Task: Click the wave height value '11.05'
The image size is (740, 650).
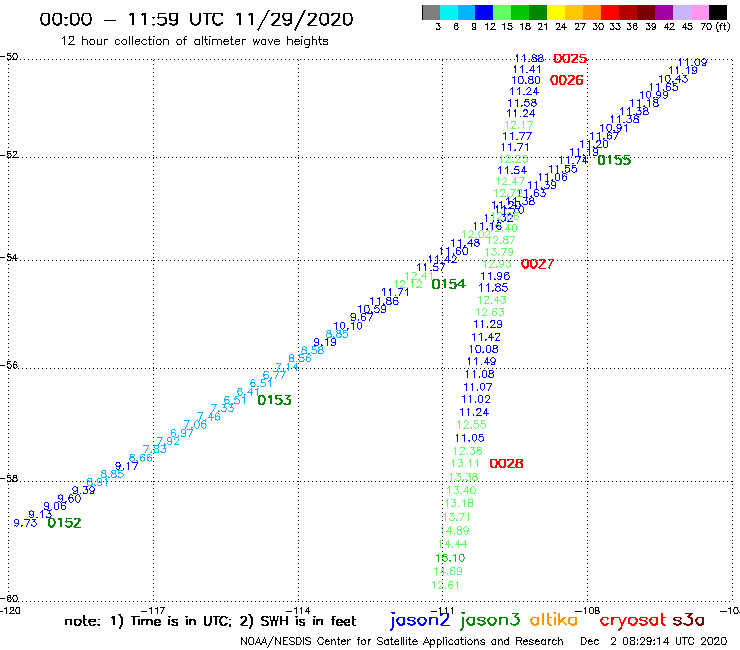Action: coord(470,438)
